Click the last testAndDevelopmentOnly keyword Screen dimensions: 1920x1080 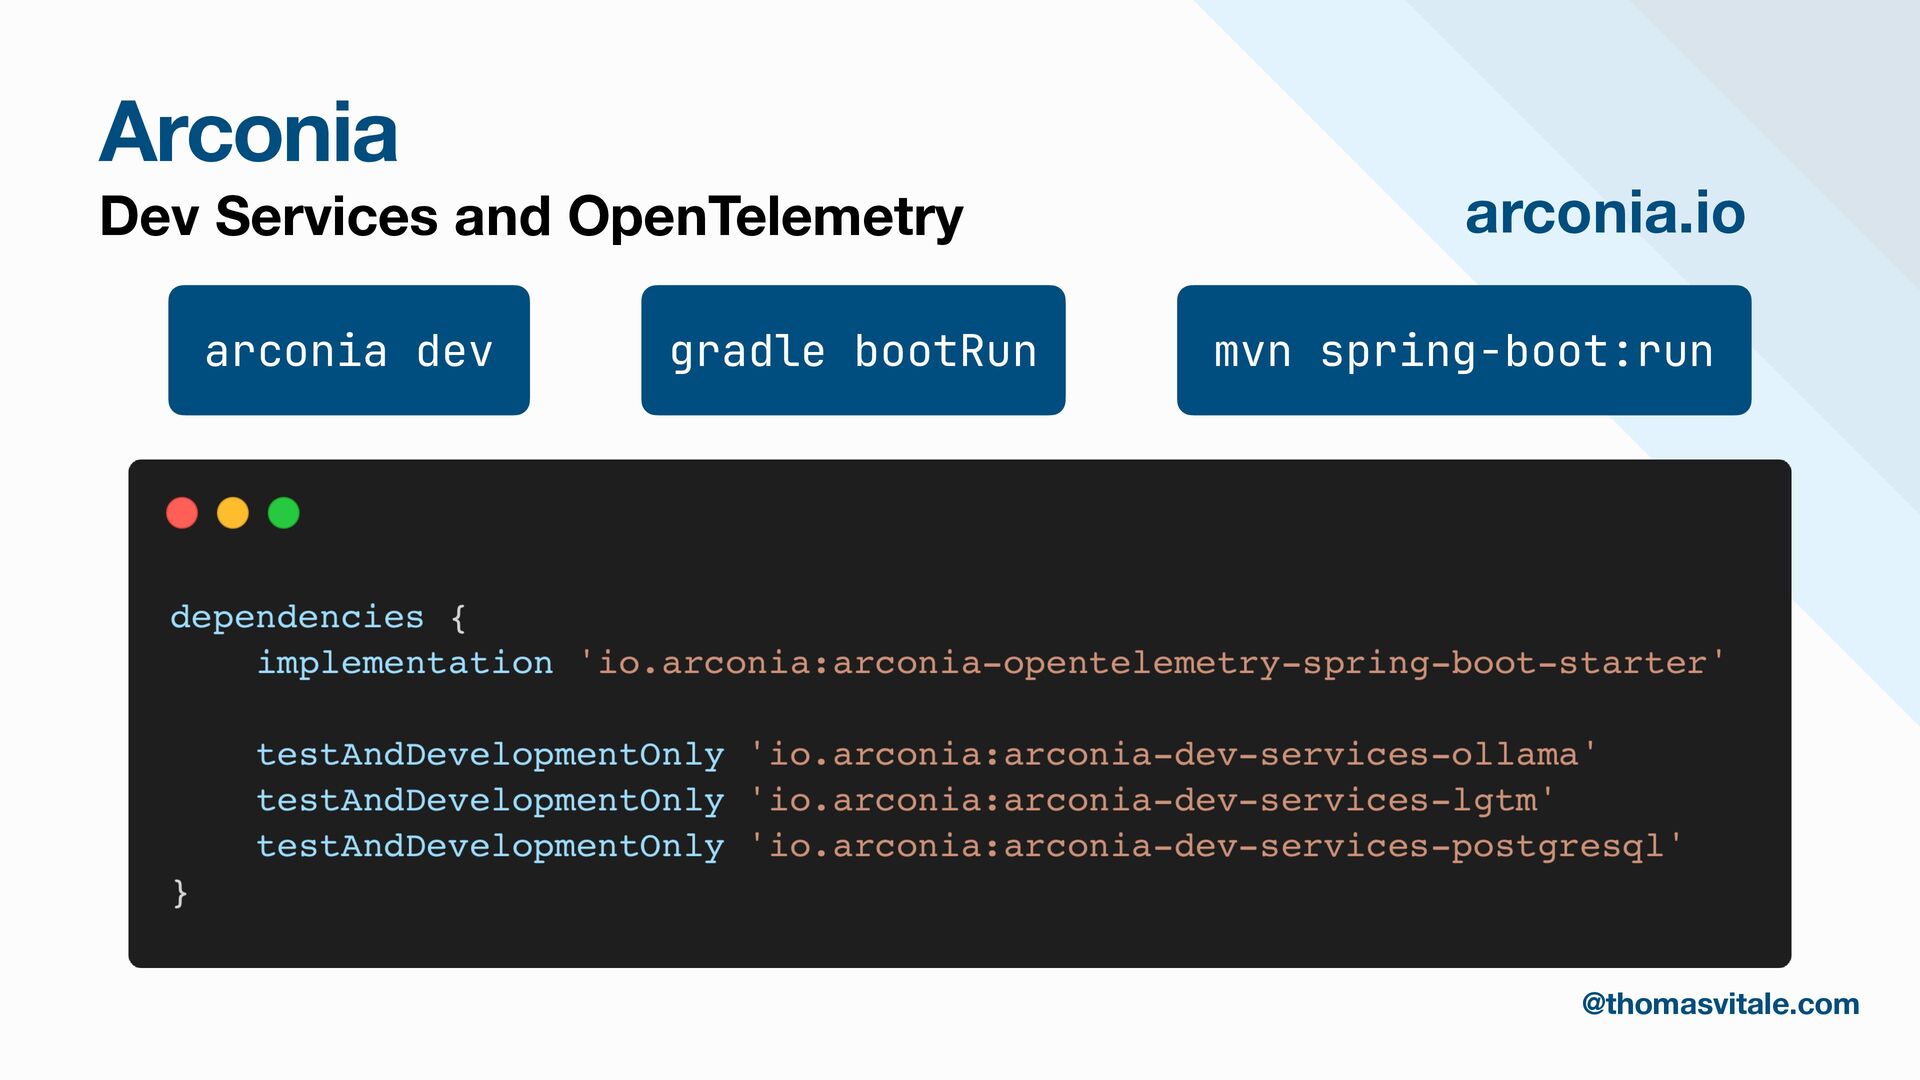(x=490, y=847)
